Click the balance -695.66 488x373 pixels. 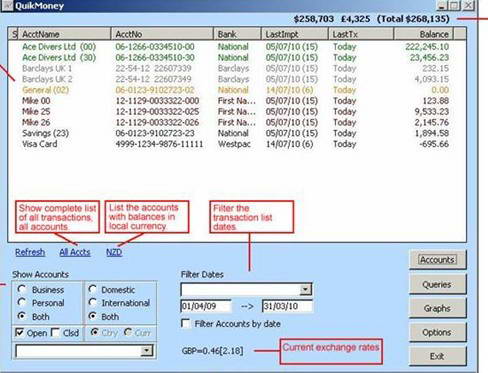[434, 144]
